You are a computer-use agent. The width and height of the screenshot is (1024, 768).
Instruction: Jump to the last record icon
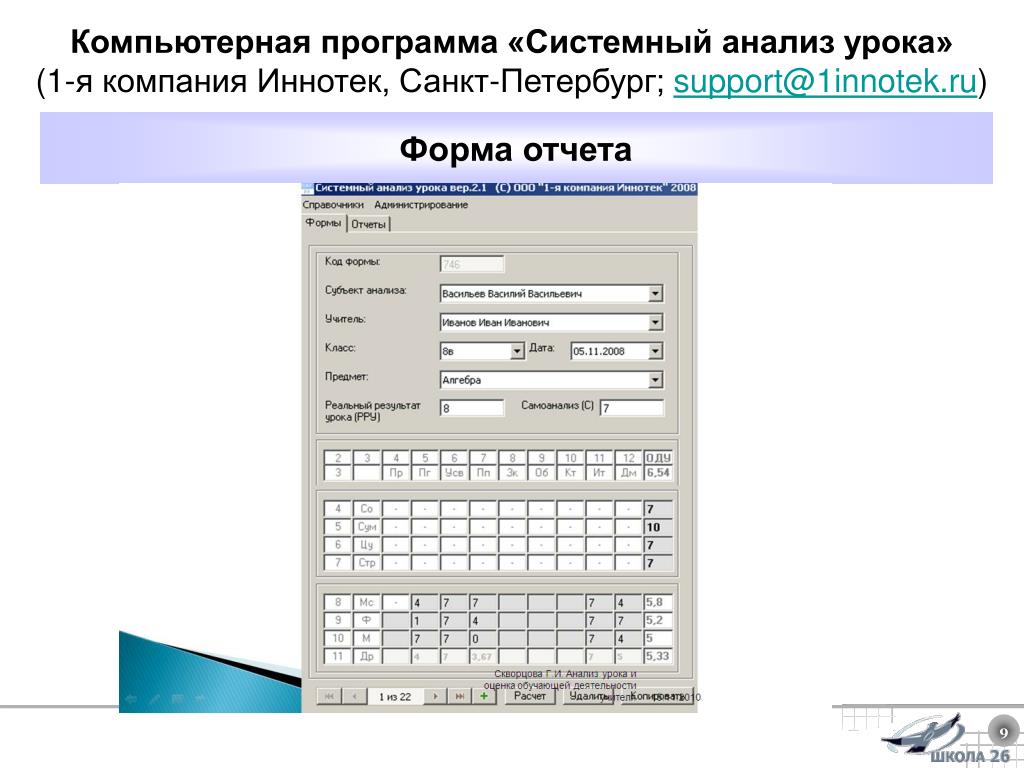[459, 696]
